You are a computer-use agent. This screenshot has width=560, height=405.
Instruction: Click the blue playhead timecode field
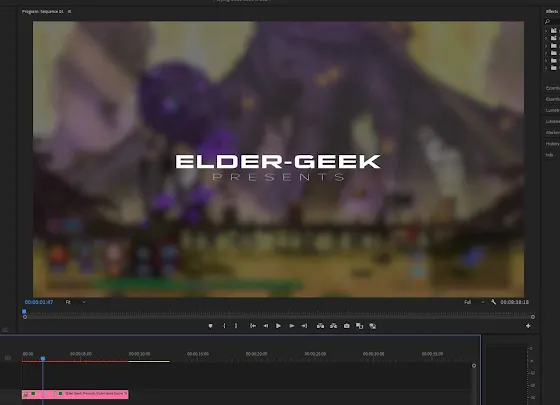[x=39, y=302]
